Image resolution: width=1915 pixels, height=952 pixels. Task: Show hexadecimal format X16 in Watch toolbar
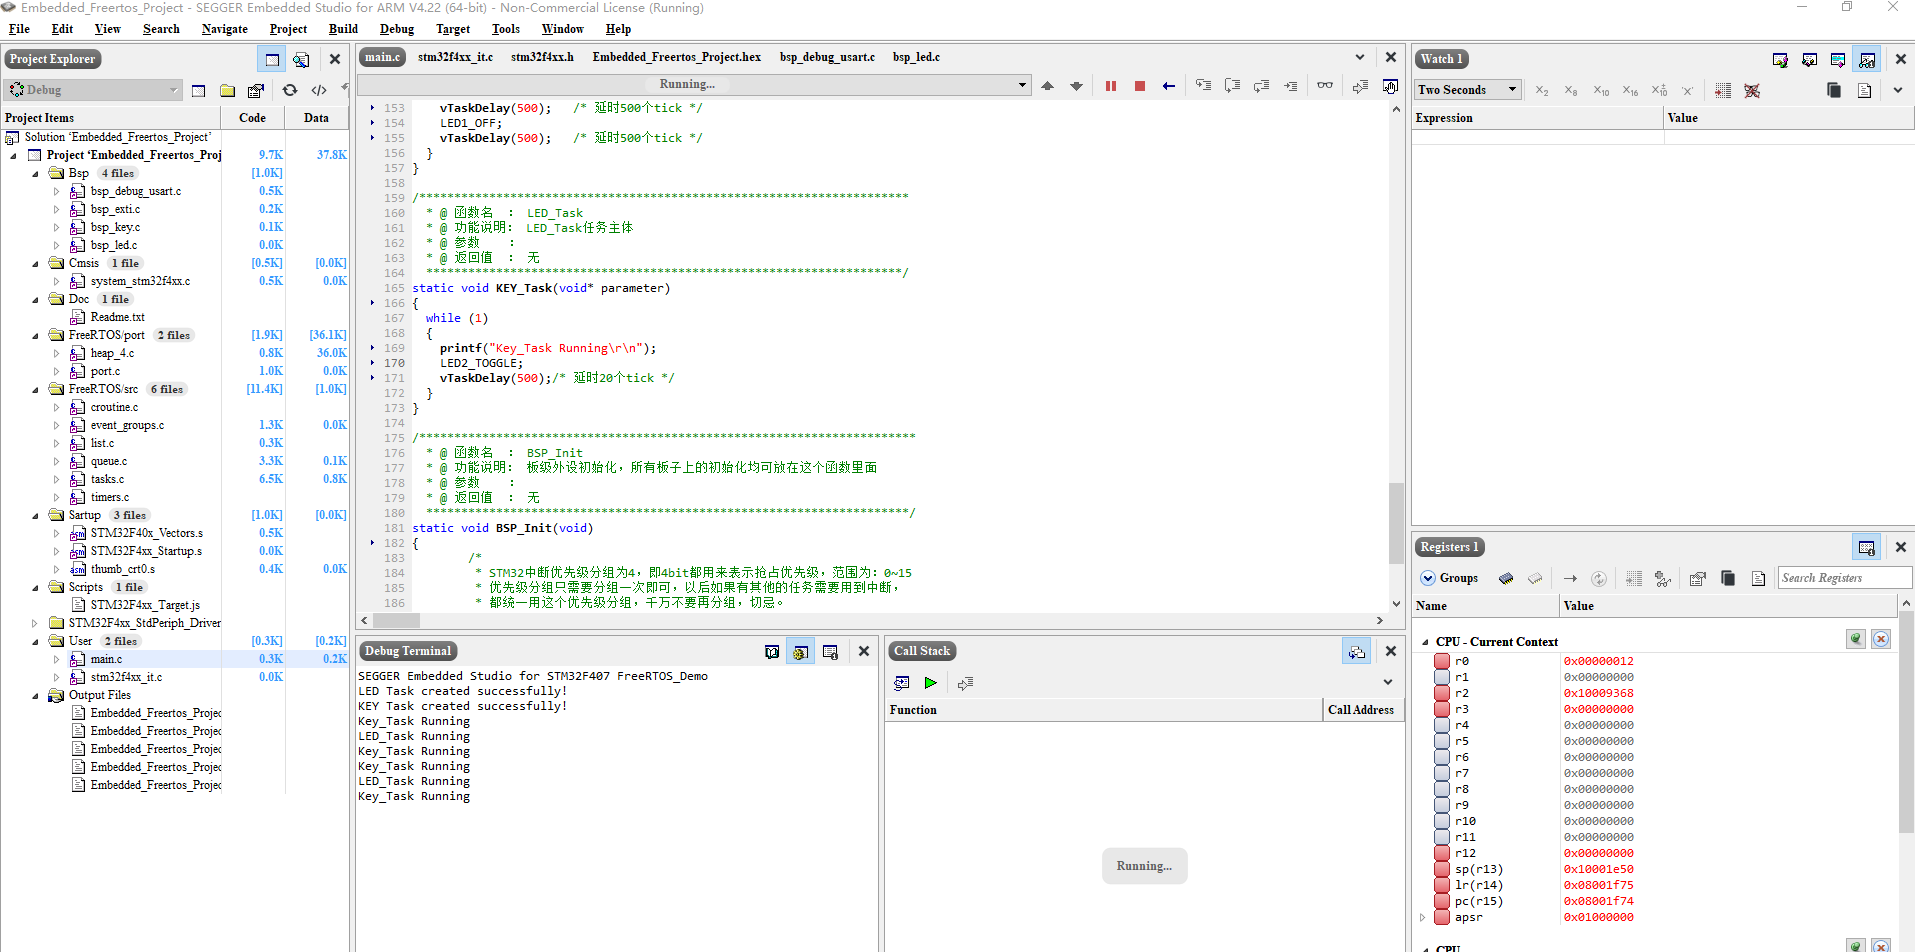1630,90
